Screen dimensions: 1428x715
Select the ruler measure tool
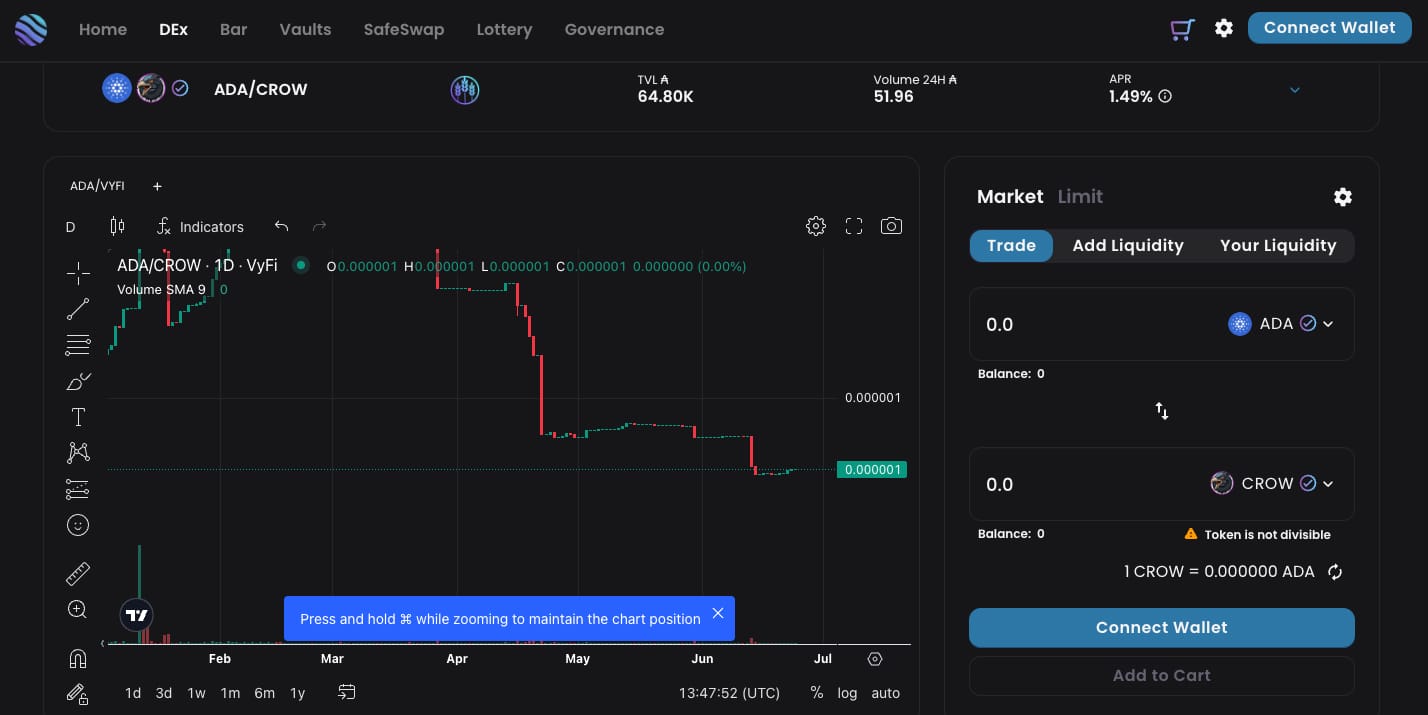coord(78,573)
